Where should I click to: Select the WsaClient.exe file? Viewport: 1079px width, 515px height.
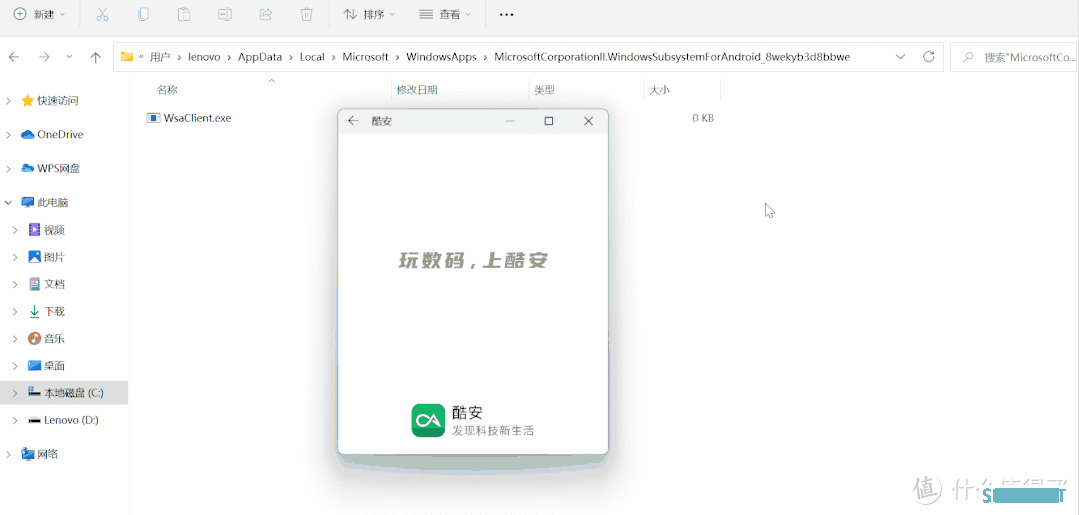coord(197,118)
